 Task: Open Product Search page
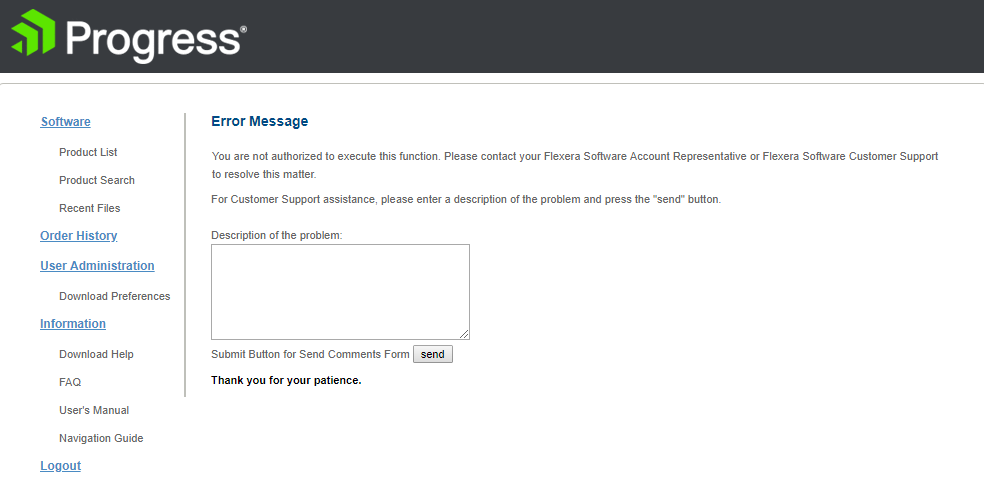coord(97,180)
